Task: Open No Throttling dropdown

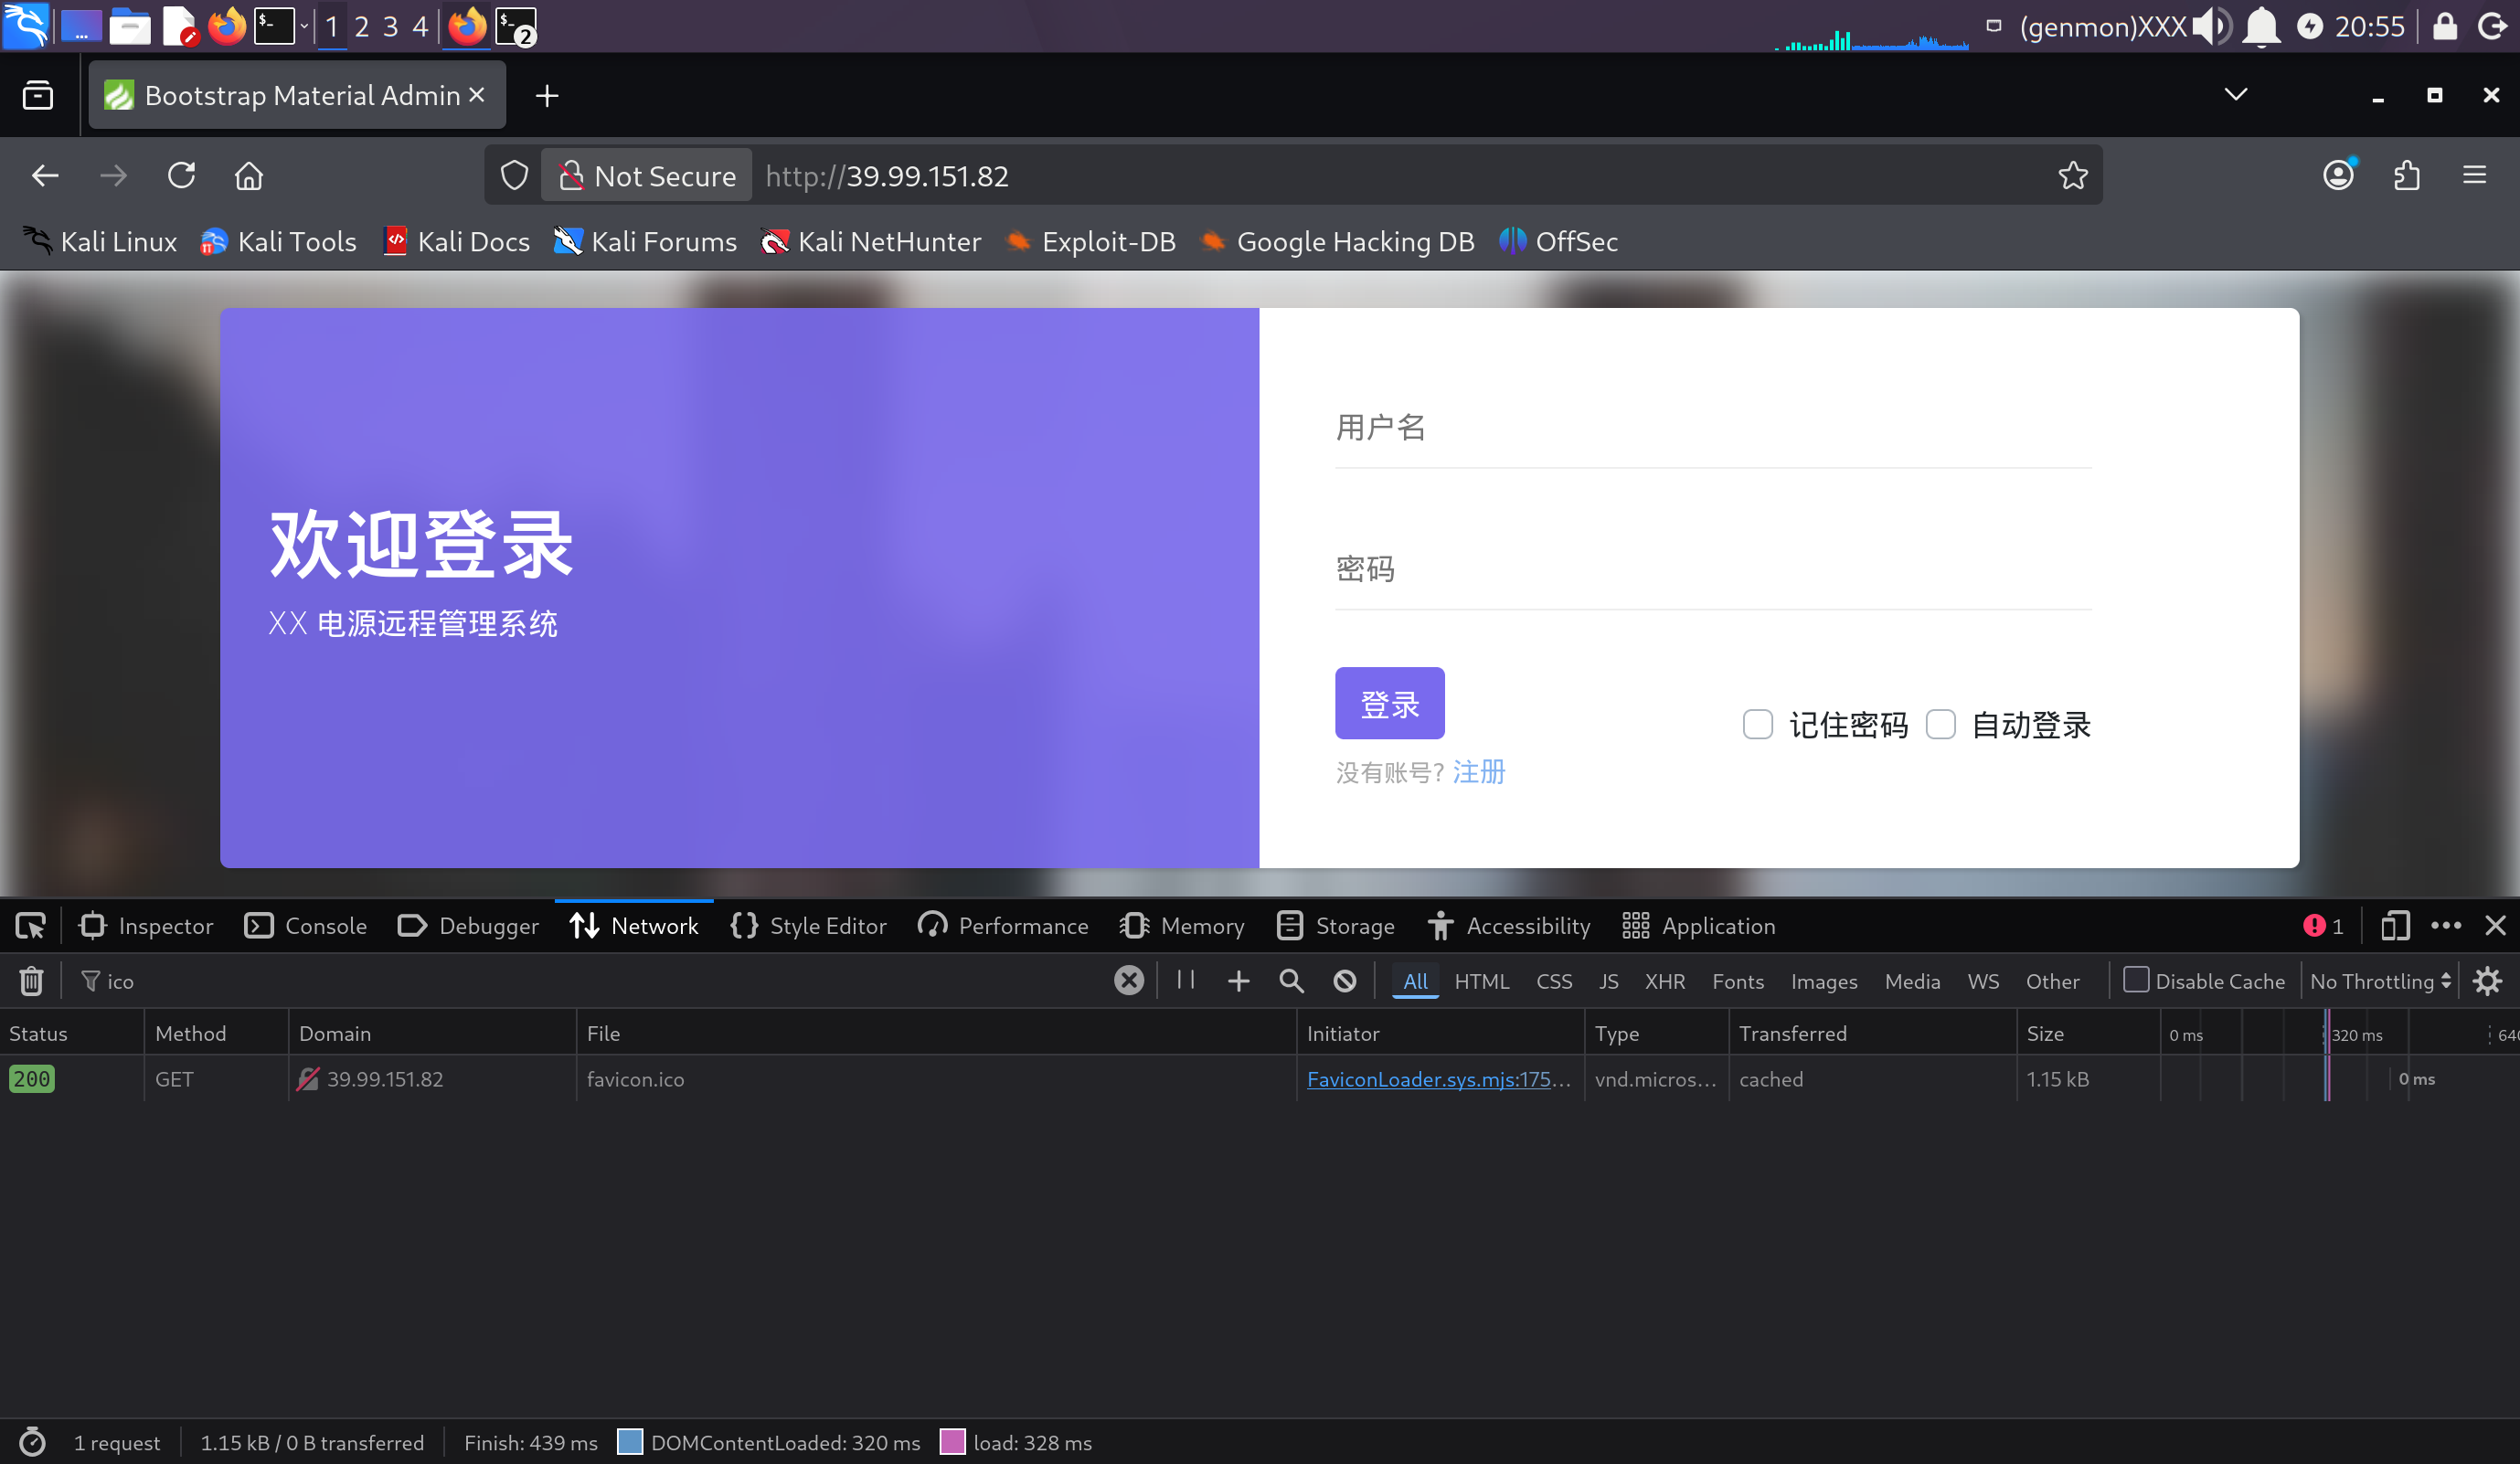Action: (2380, 981)
